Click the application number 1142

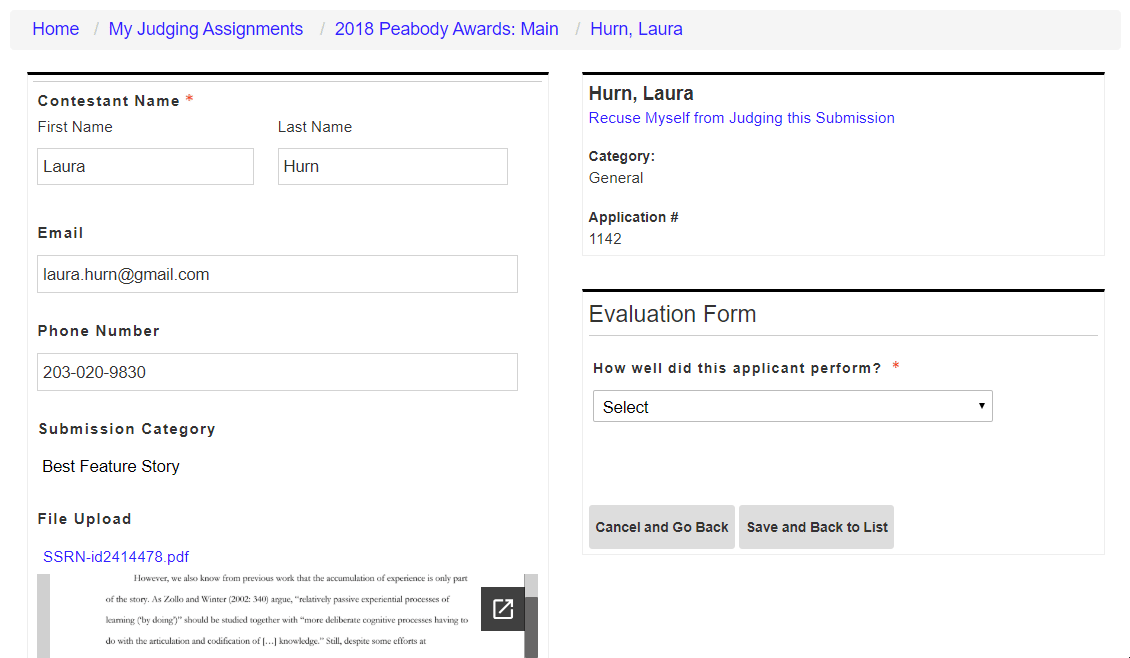(605, 239)
